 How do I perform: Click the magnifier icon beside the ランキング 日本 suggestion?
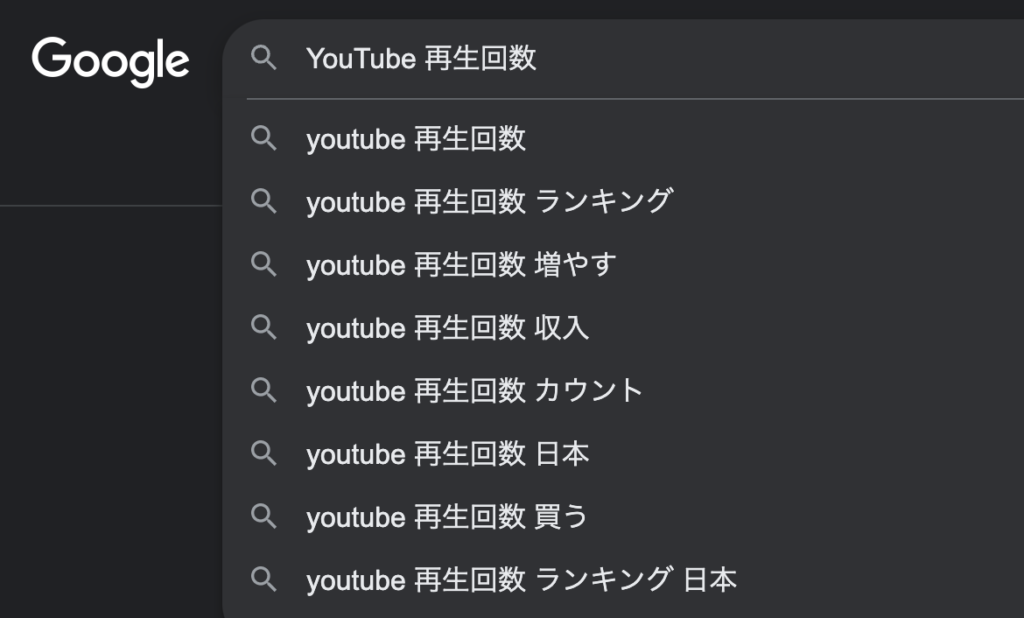(264, 579)
